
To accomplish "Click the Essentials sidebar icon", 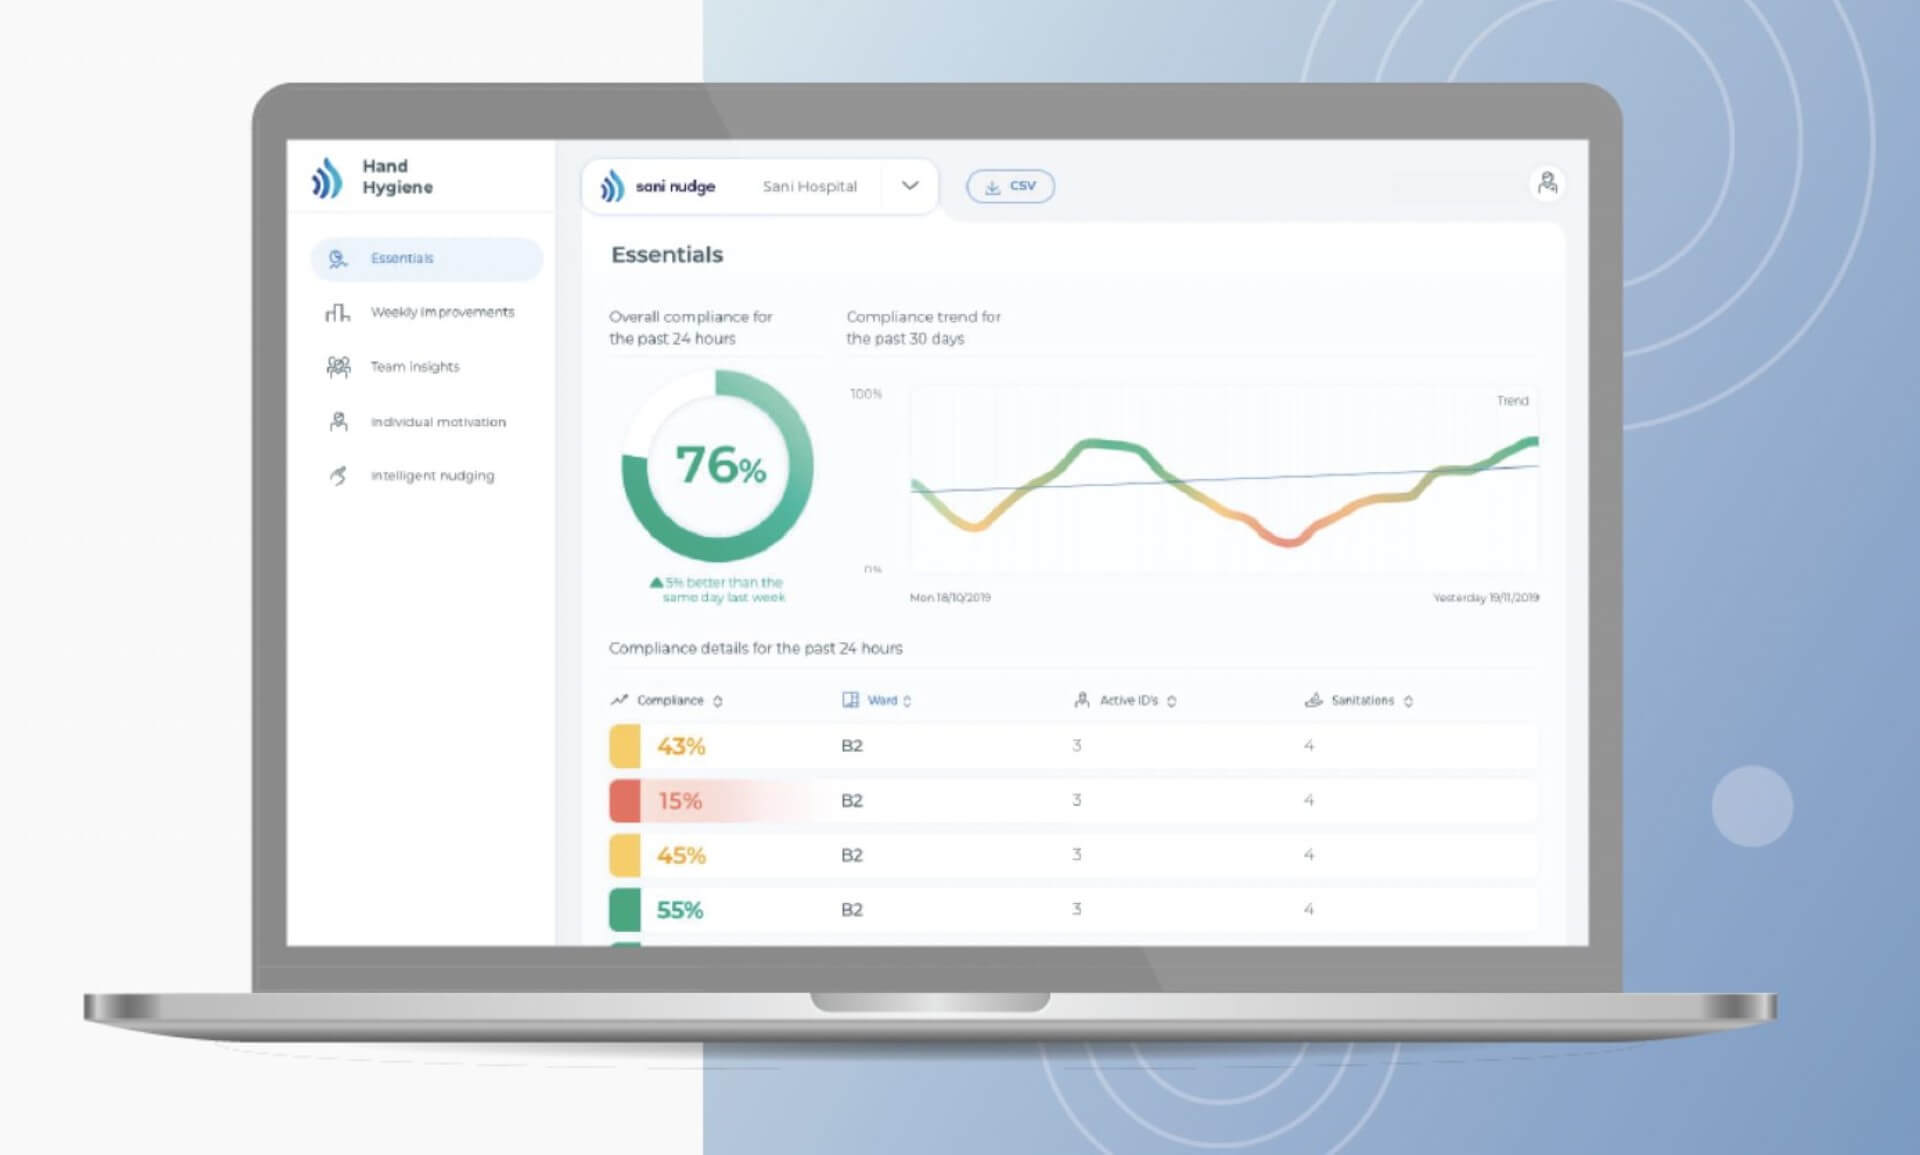I will point(338,259).
